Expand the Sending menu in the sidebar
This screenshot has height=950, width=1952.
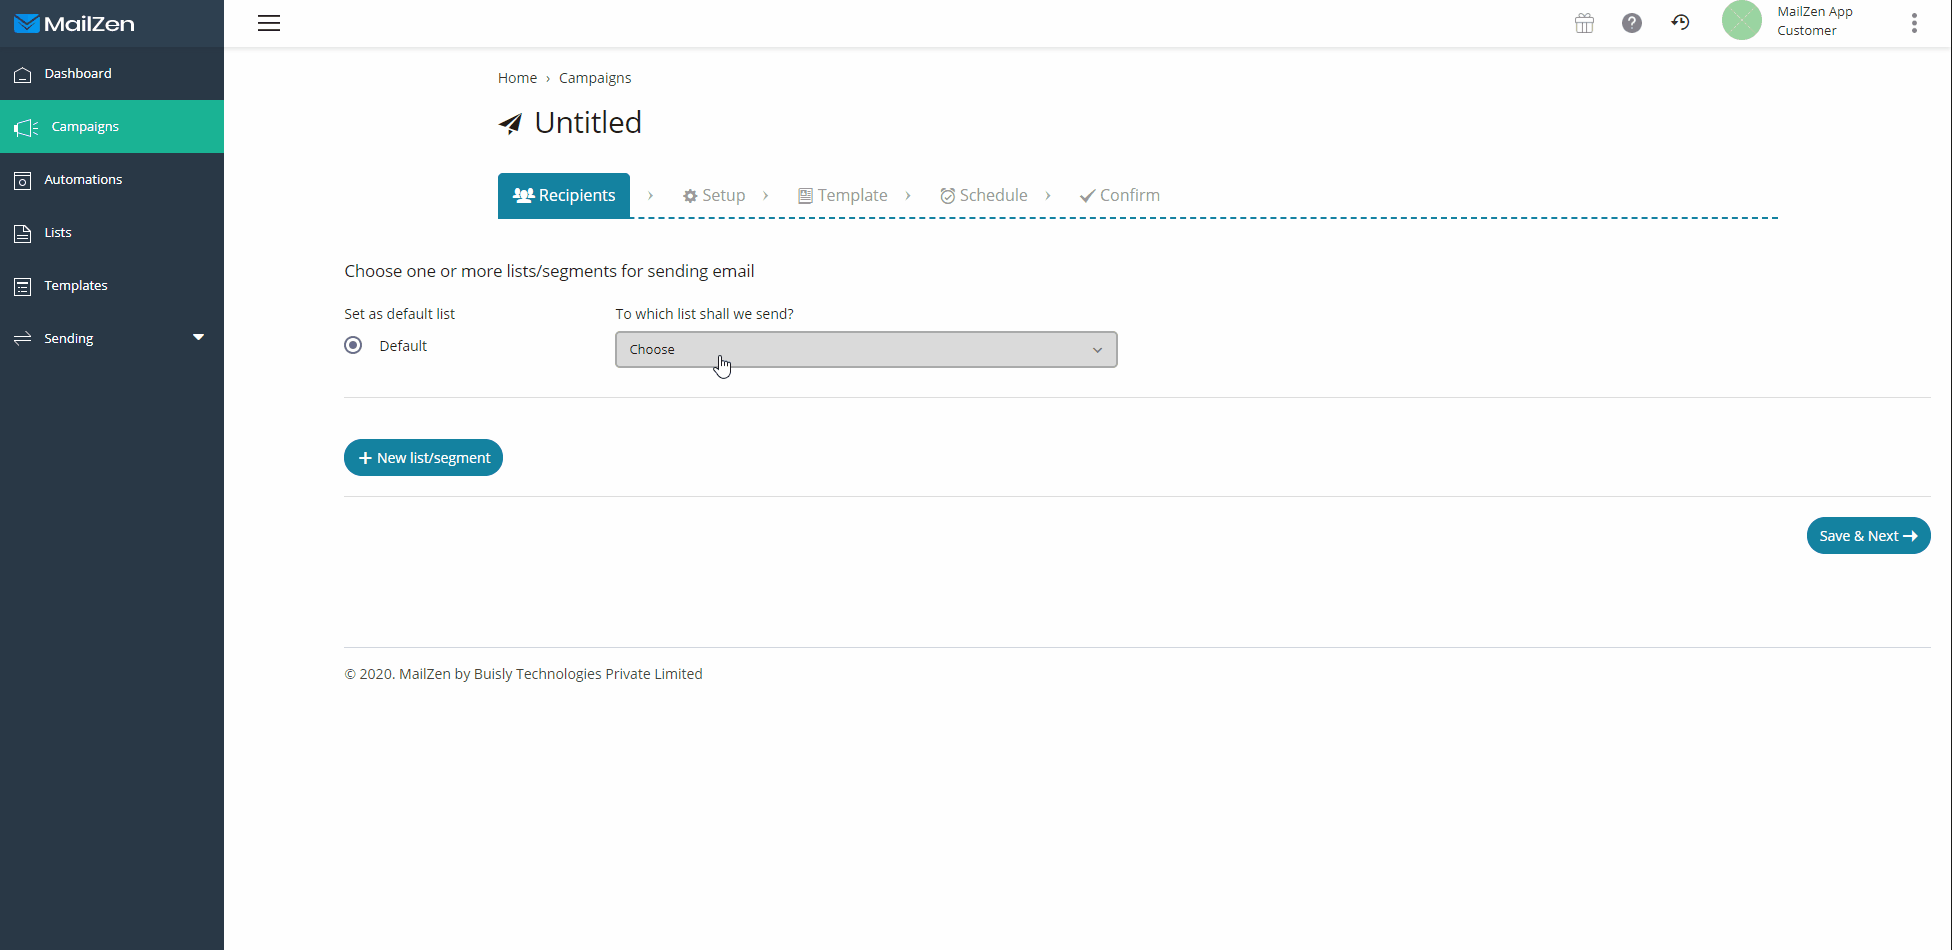(69, 338)
